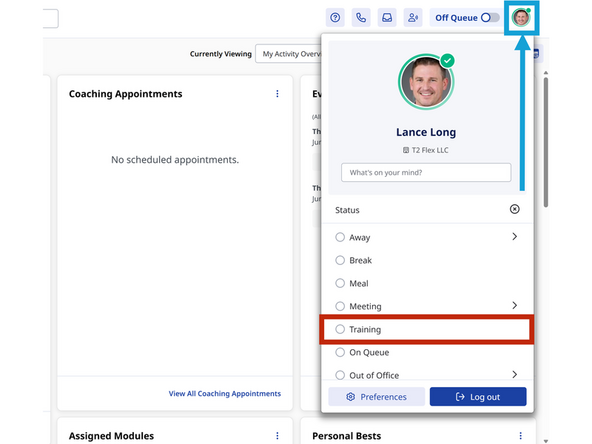Click the page vertical scrollbar
The width and height of the screenshot is (592, 444).
[x=546, y=142]
